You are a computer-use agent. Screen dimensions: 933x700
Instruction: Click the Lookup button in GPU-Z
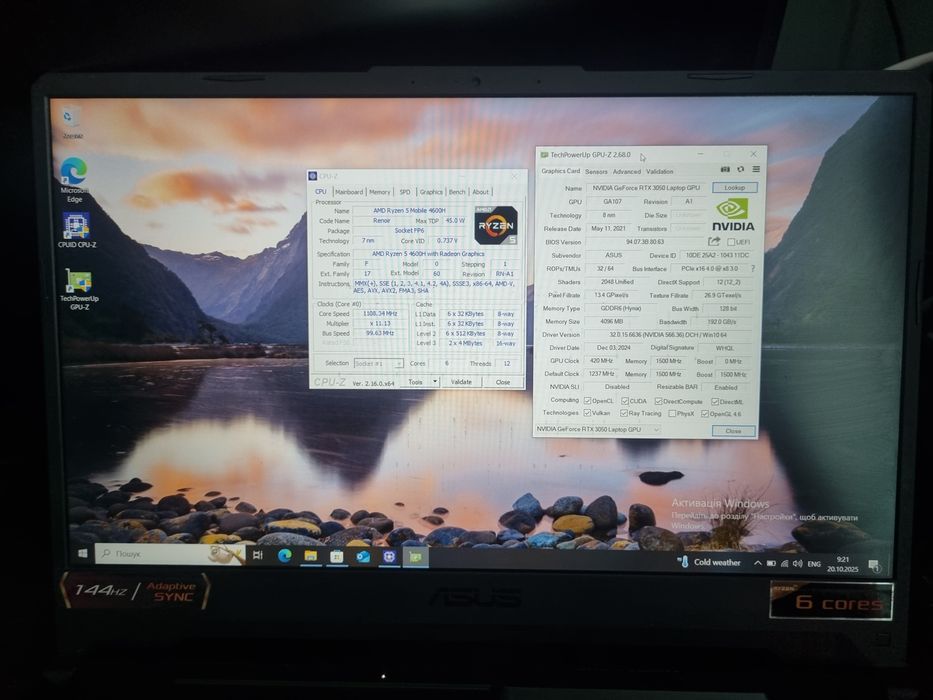(x=734, y=188)
